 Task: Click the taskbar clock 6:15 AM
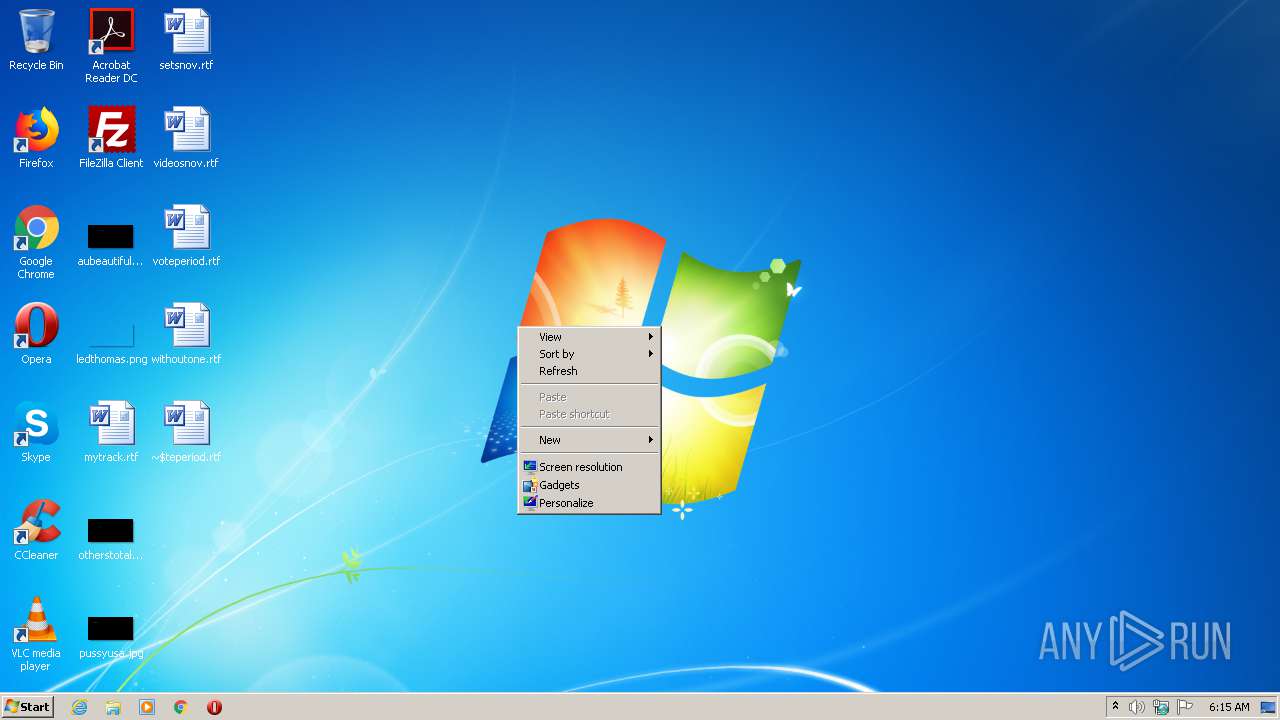(1229, 707)
